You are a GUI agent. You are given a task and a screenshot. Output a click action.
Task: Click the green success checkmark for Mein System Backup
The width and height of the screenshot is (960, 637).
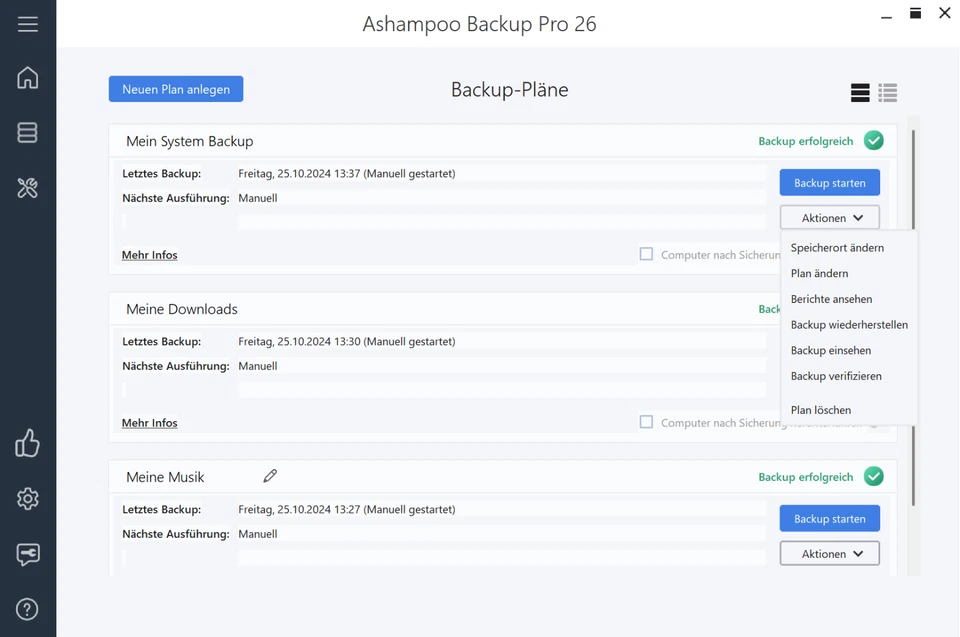(873, 140)
